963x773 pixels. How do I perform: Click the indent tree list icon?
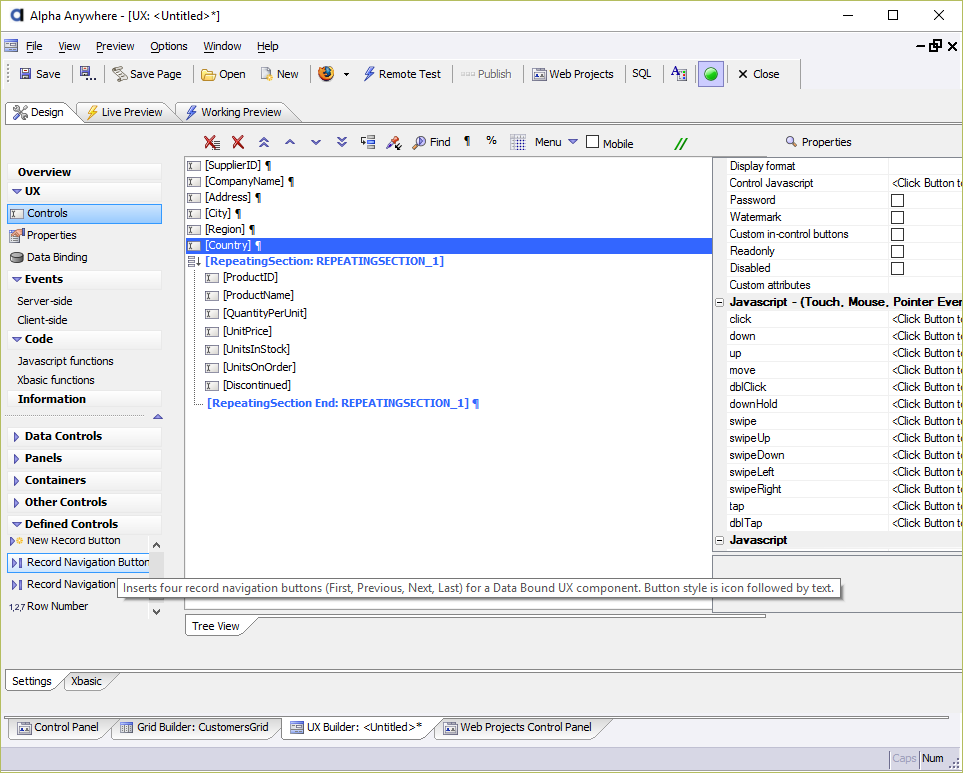[368, 142]
